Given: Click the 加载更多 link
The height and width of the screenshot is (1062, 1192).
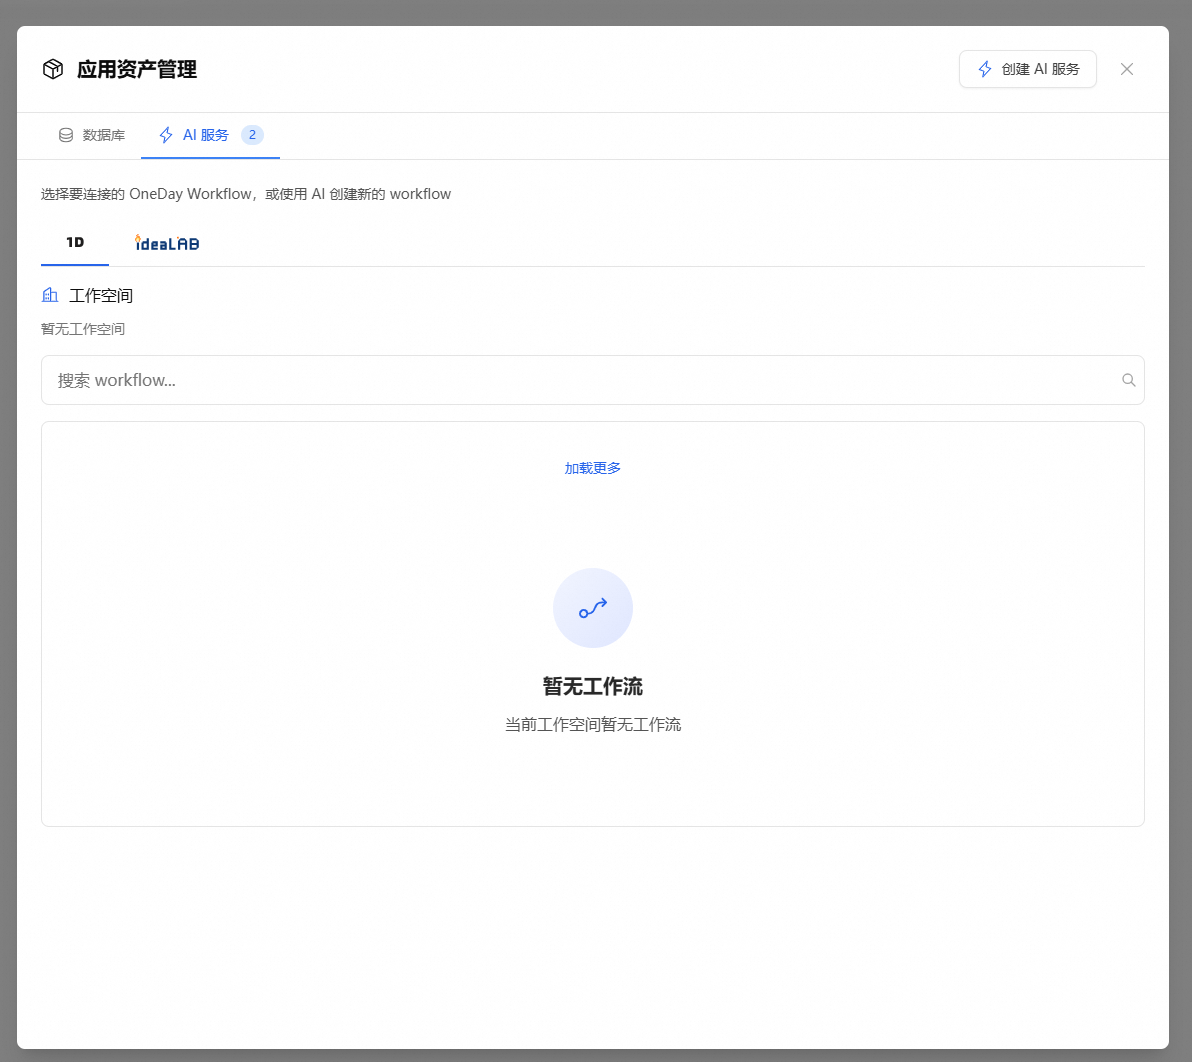Looking at the screenshot, I should tap(592, 468).
